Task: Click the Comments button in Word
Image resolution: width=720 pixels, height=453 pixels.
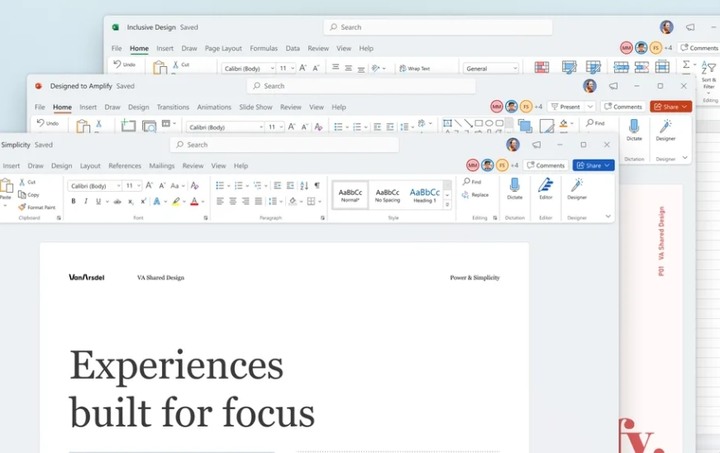Action: pos(546,165)
